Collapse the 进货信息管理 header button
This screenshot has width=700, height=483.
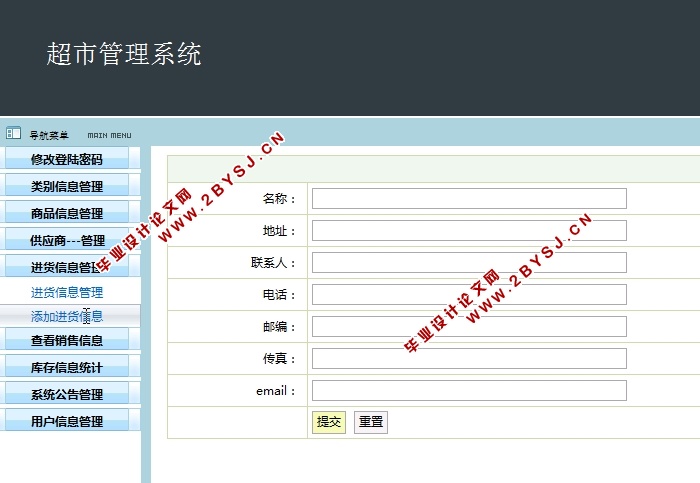coord(67,267)
